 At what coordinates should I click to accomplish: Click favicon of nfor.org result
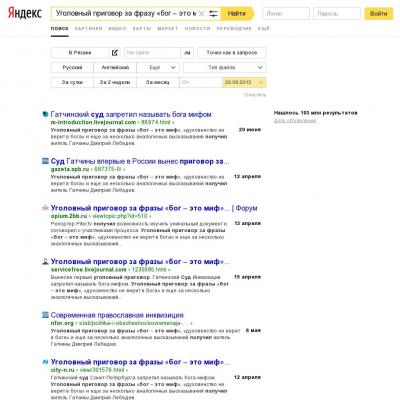pyautogui.click(x=45, y=315)
